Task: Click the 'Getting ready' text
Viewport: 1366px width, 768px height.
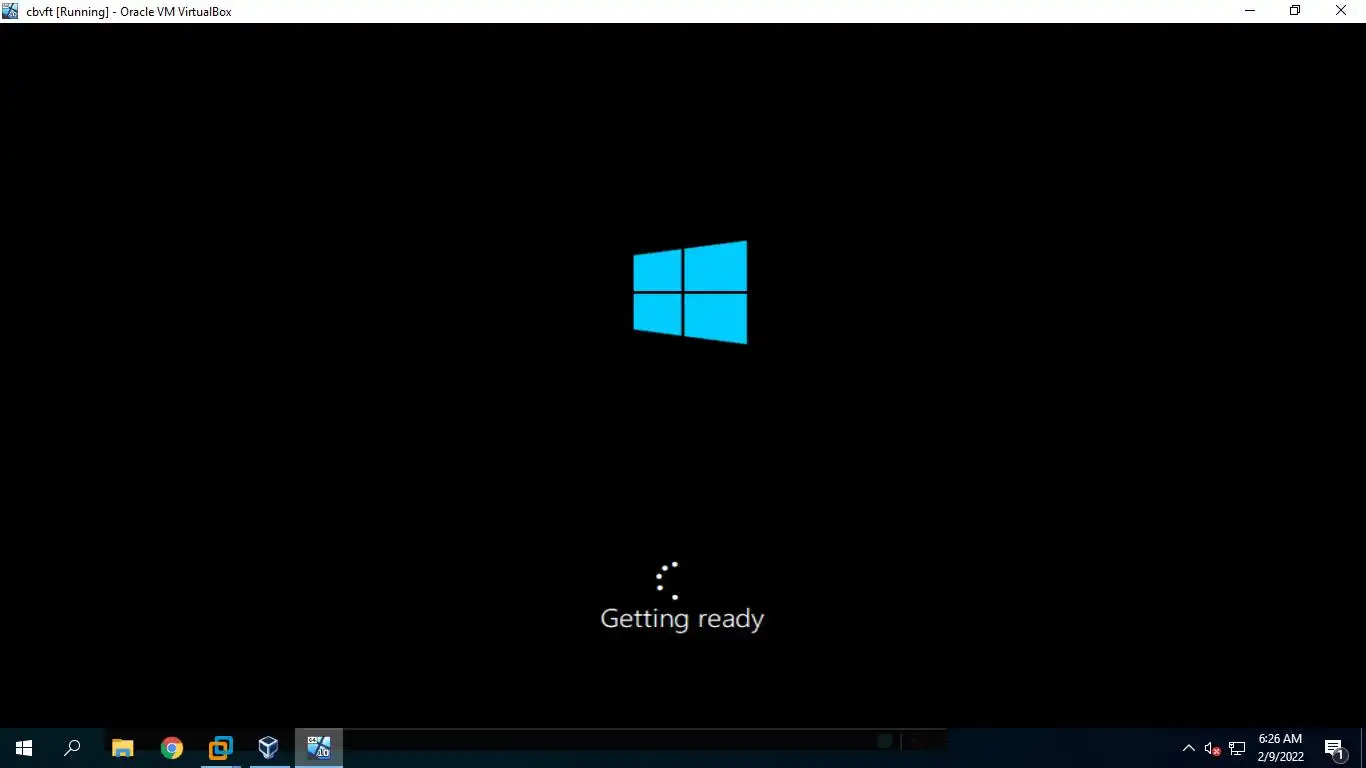Action: 682,619
